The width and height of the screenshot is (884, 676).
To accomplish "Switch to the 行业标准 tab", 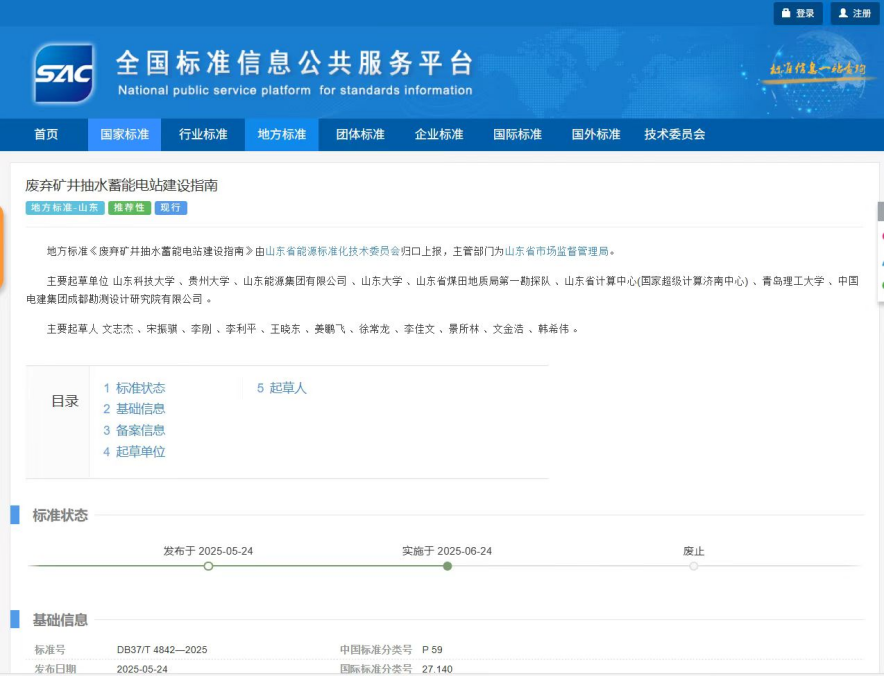I will [203, 135].
